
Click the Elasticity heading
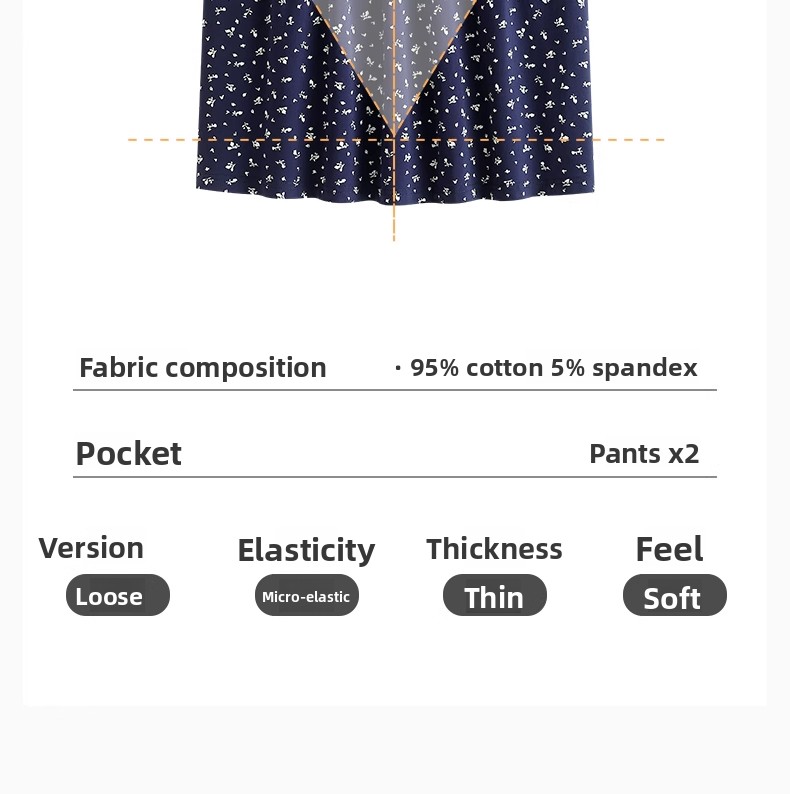click(x=306, y=550)
